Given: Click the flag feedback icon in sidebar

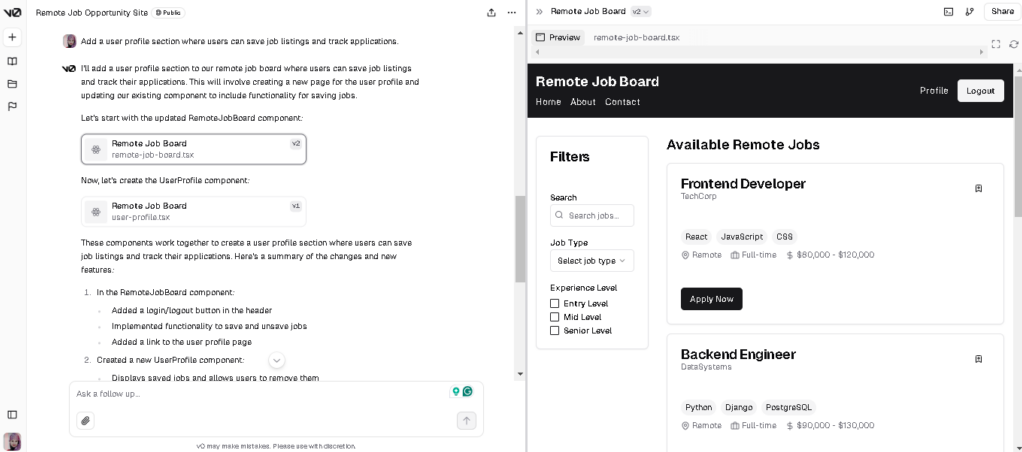Looking at the screenshot, I should (12, 106).
